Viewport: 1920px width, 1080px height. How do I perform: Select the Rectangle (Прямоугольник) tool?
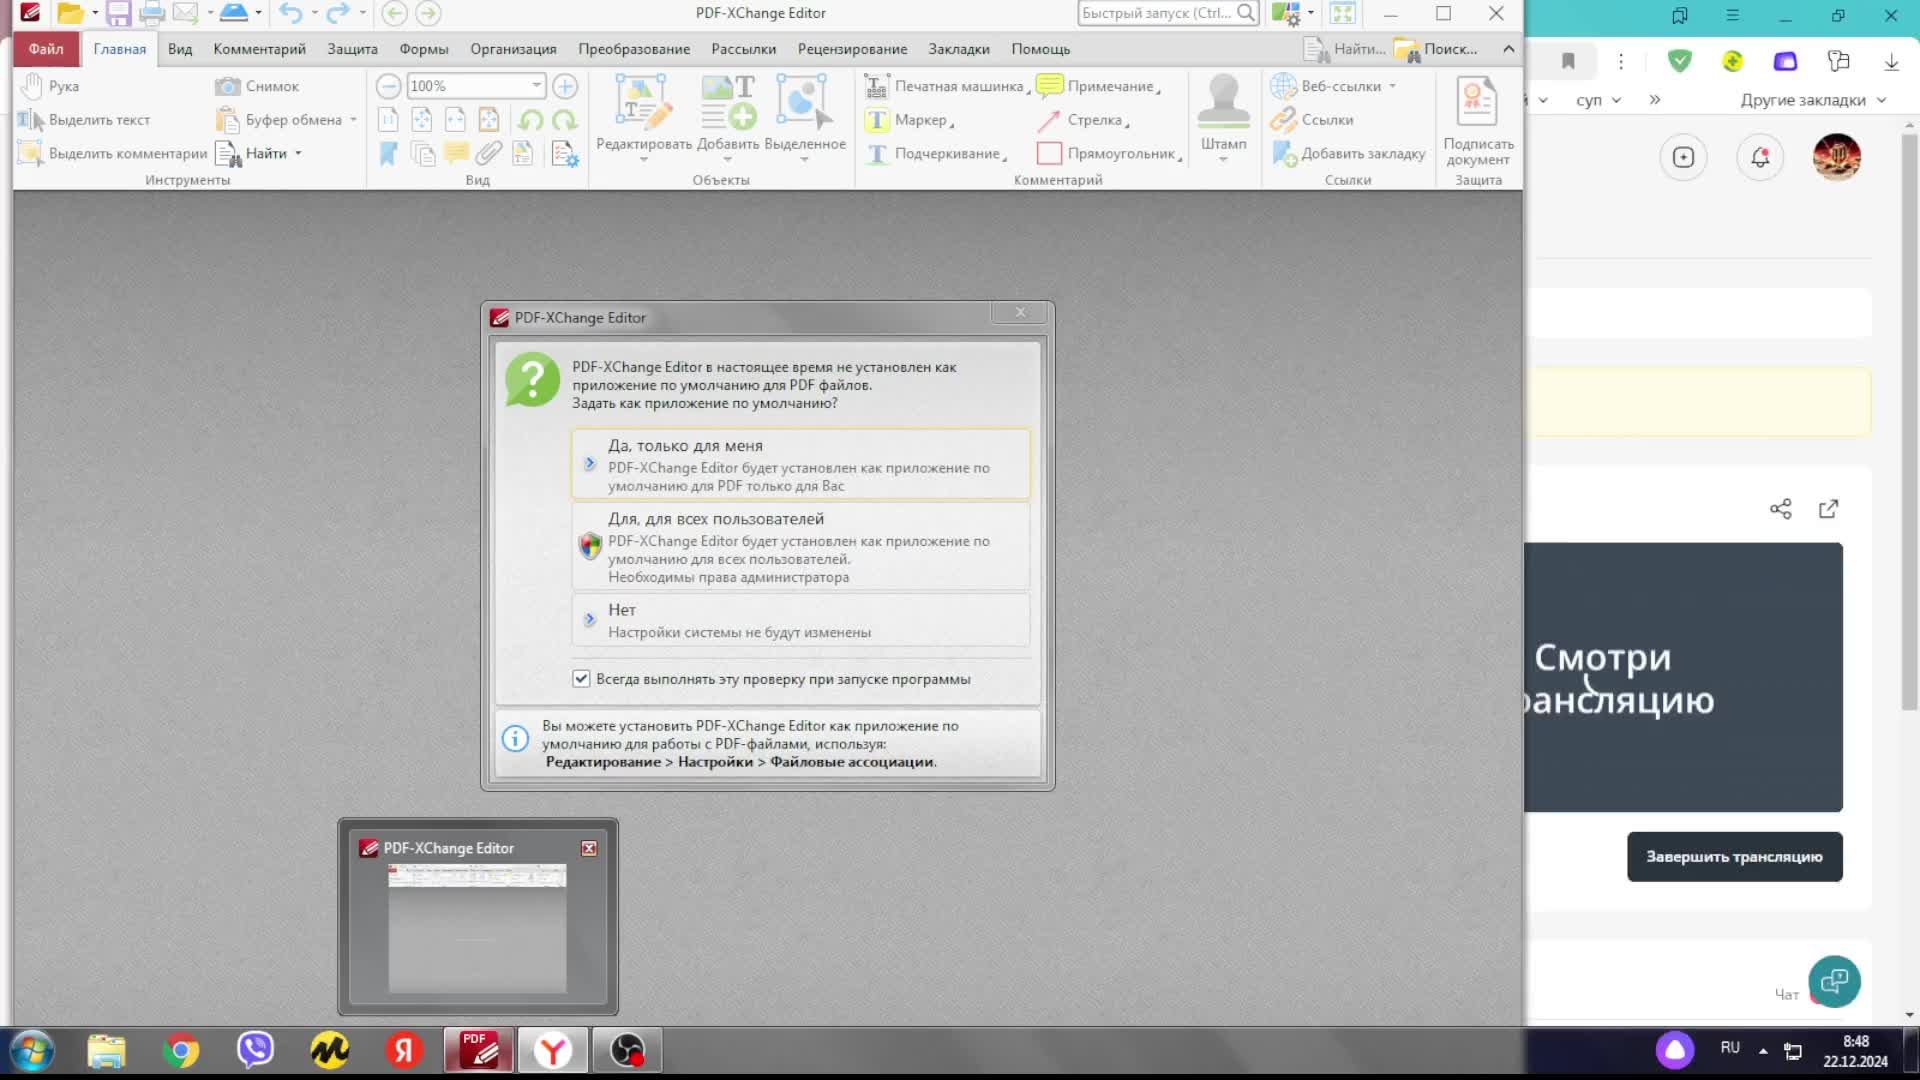point(1109,153)
